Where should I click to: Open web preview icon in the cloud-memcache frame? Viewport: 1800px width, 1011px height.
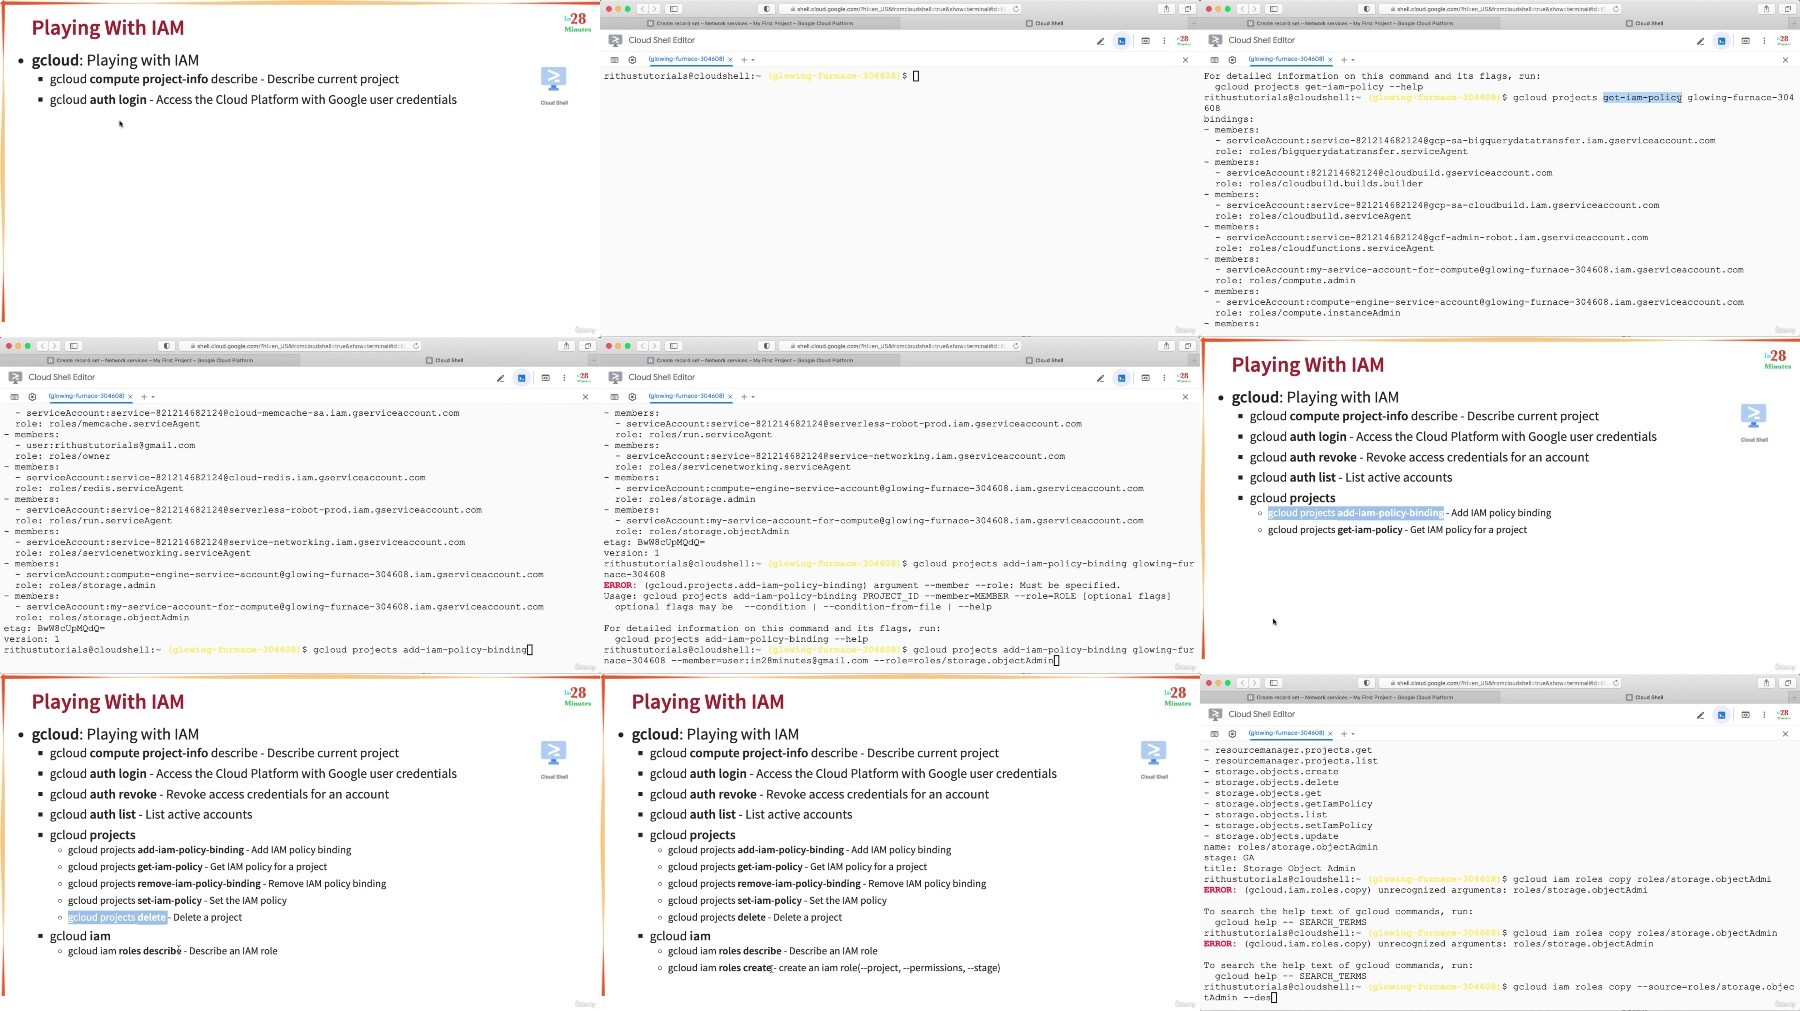(545, 378)
